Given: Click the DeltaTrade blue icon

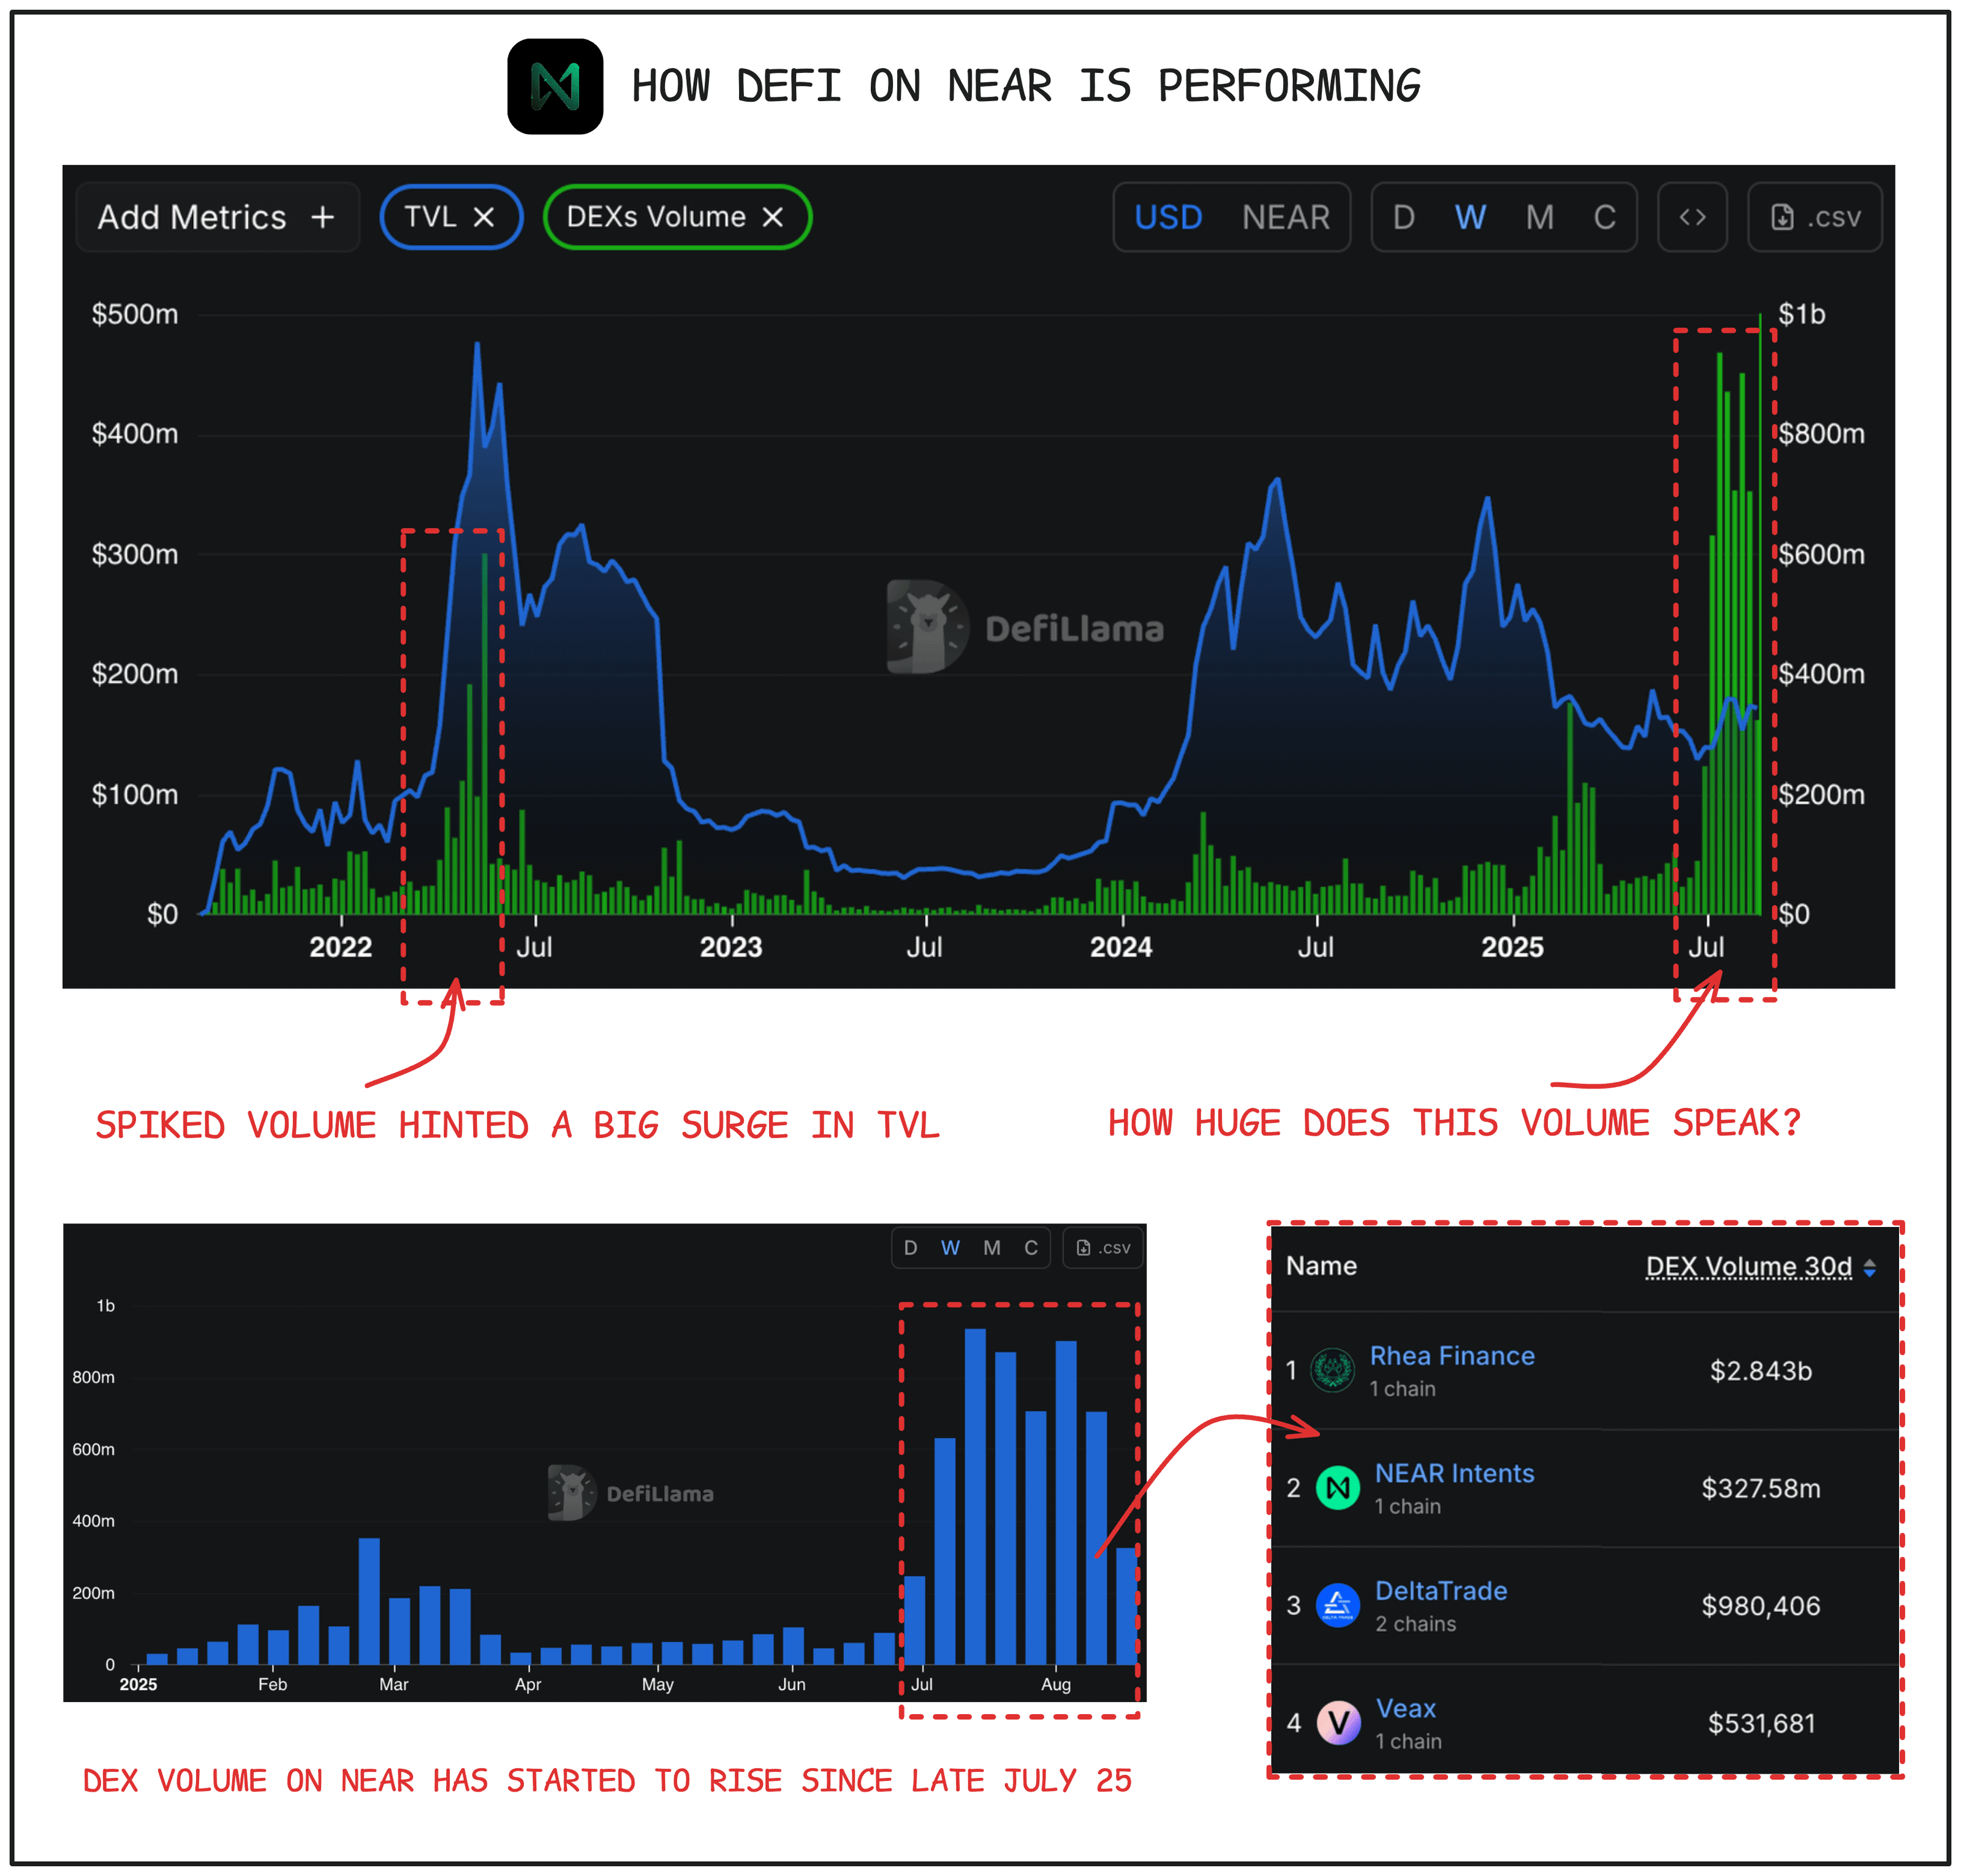Looking at the screenshot, I should (1337, 1606).
